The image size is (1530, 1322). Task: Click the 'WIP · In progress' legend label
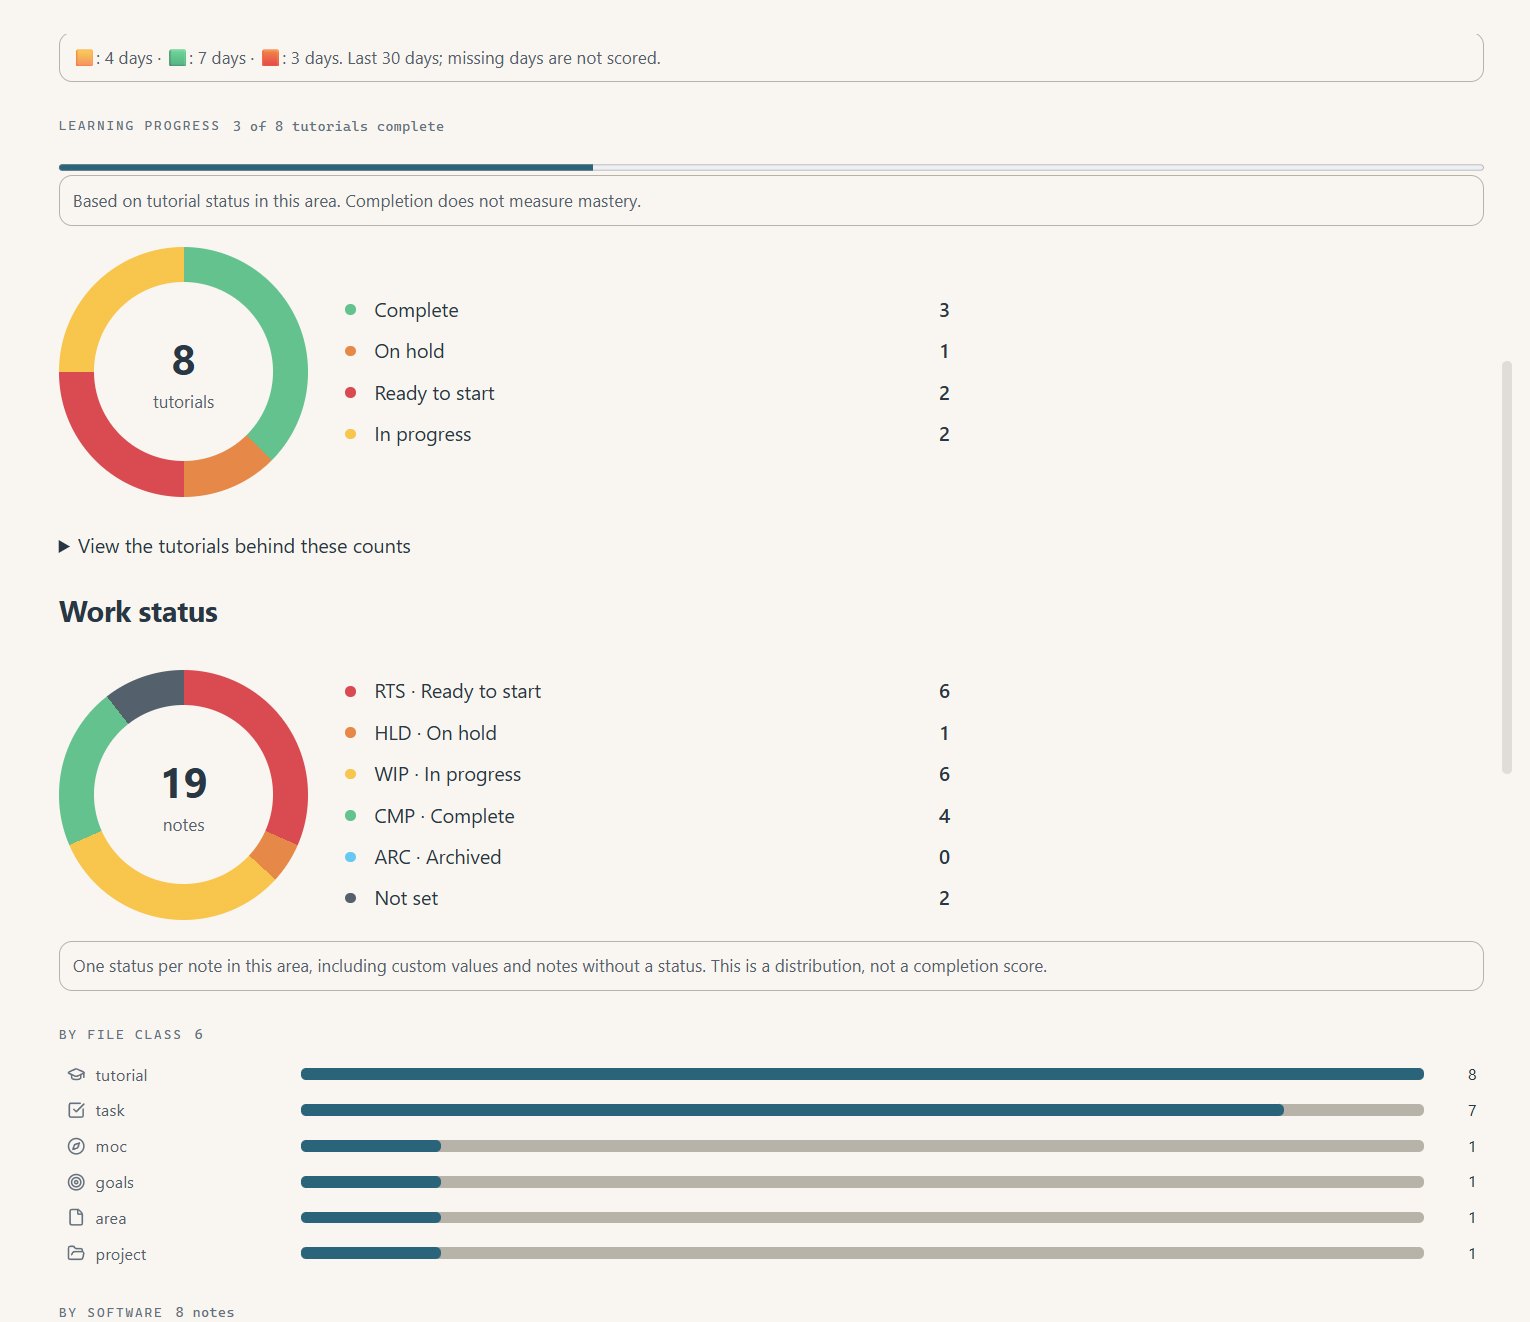447,774
